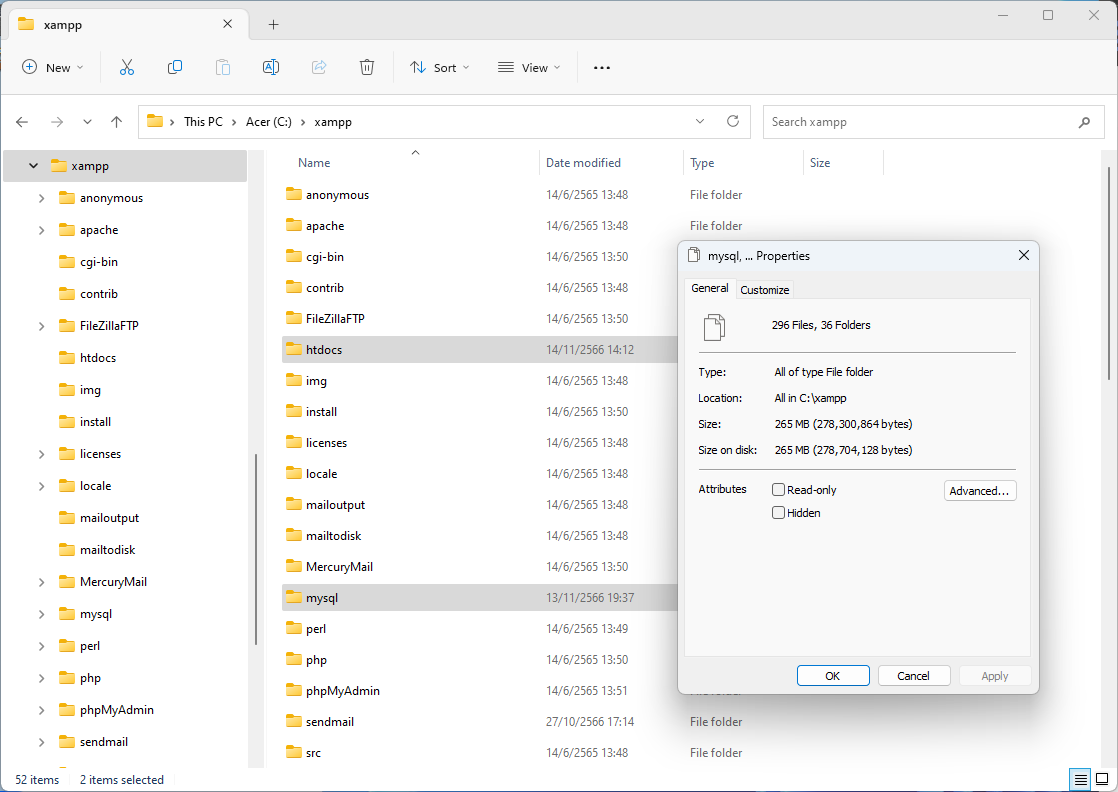Check the Hidden attribute checkbox

(x=778, y=513)
